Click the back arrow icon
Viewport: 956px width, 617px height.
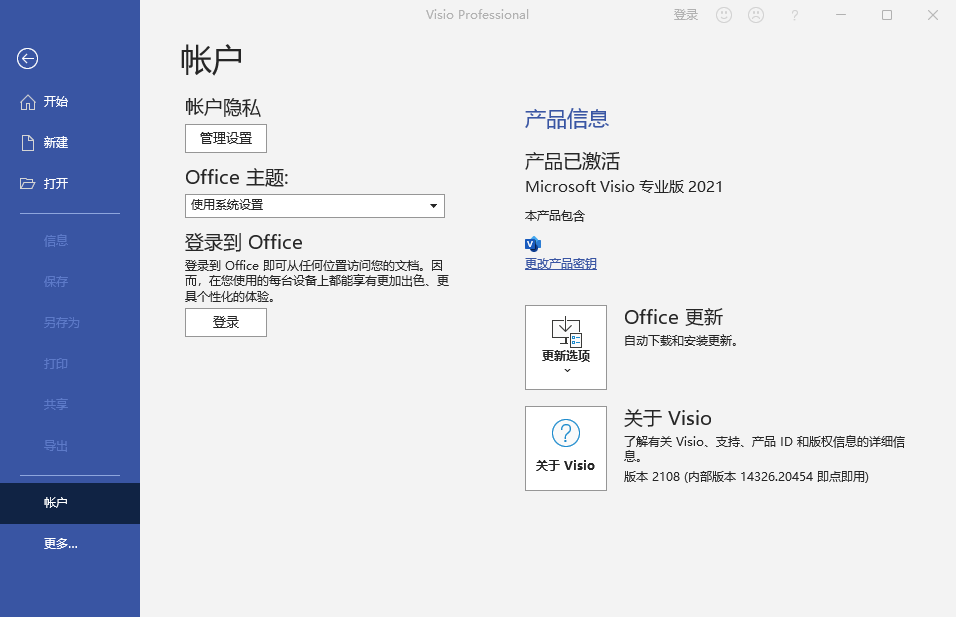click(x=27, y=59)
